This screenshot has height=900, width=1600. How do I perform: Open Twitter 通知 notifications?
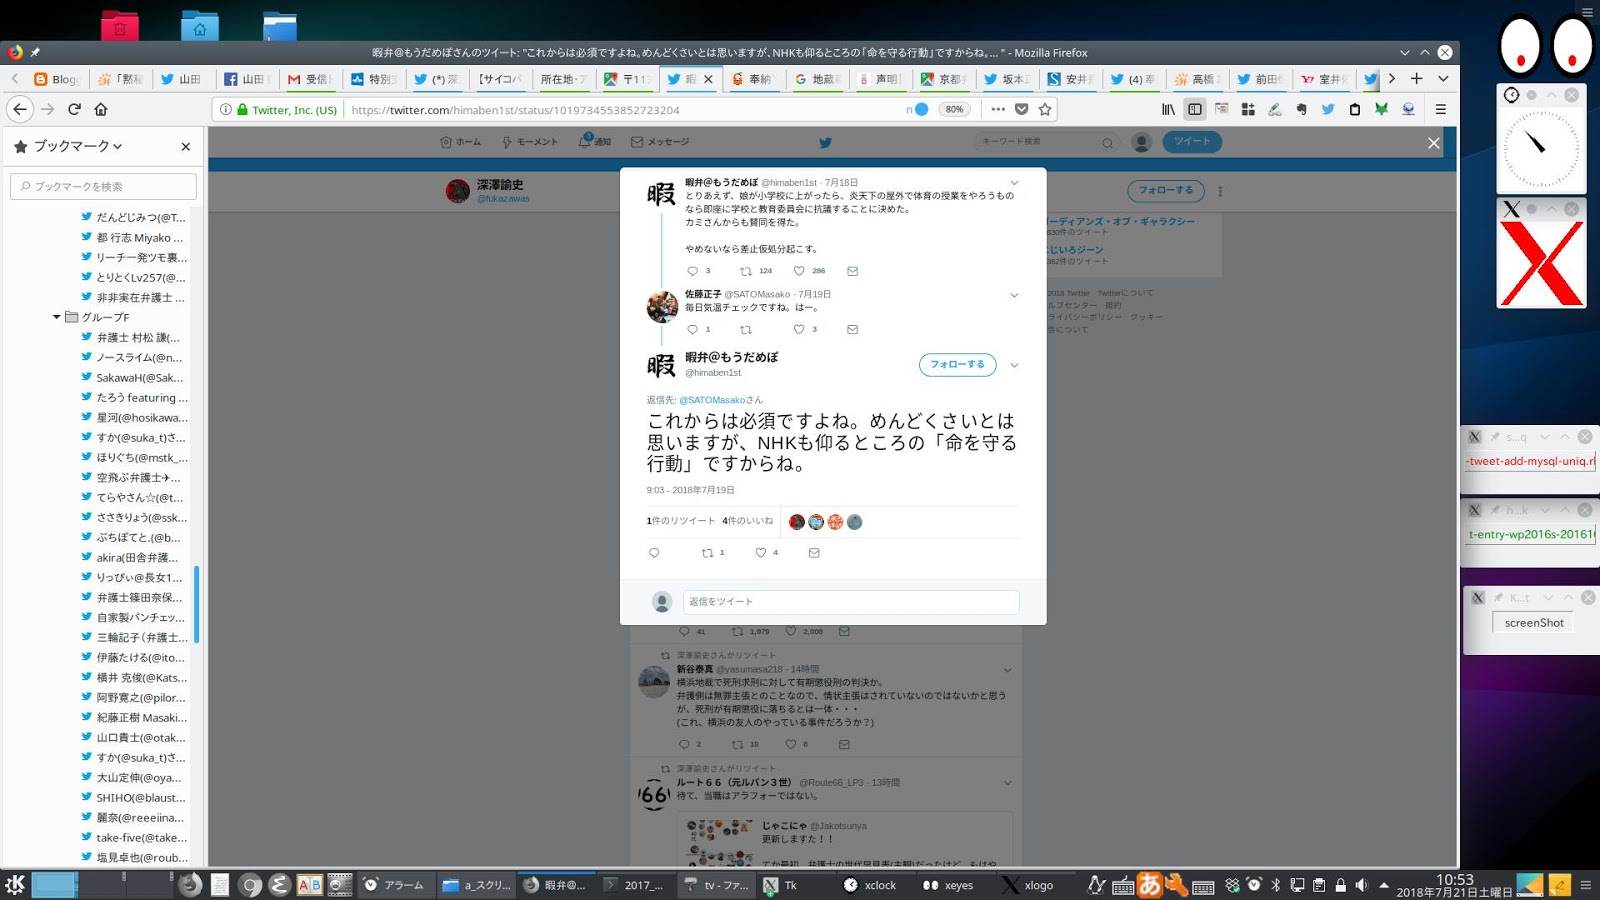(595, 142)
